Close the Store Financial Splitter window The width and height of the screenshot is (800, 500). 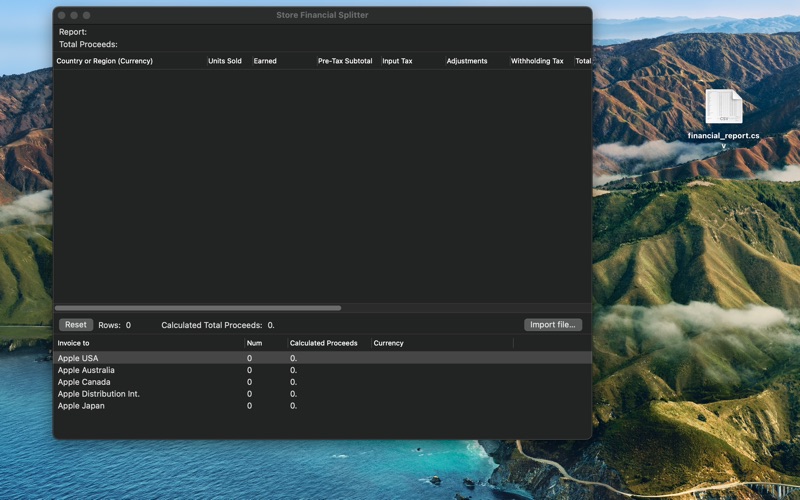(62, 15)
